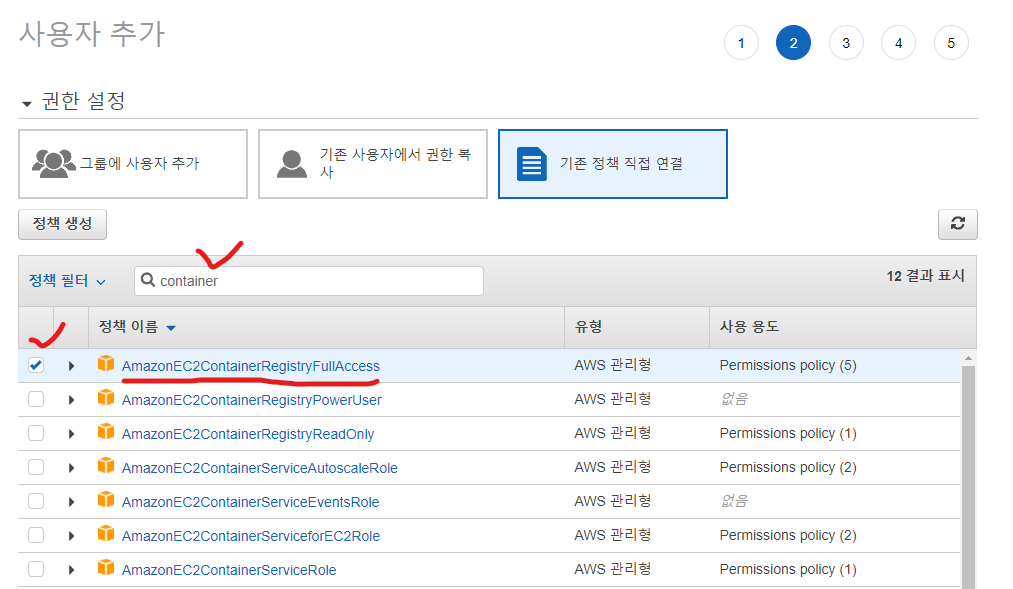This screenshot has height=589, width=1013.
Task: Click the orange box icon for AmazonEC2ContainerServiceEventsRole
Action: [106, 500]
